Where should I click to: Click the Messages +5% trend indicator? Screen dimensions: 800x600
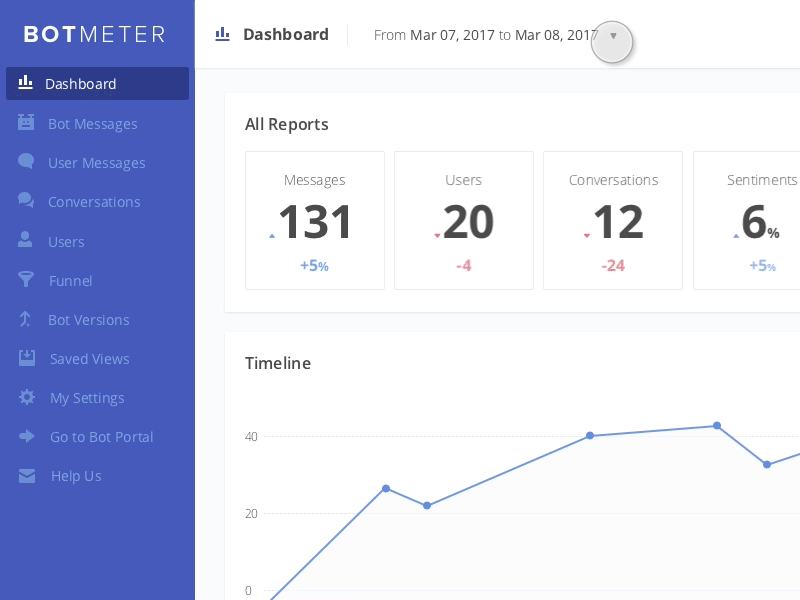314,265
